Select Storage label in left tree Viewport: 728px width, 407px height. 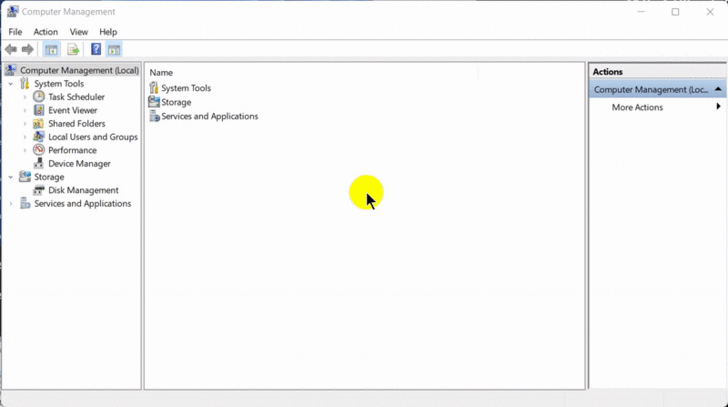[x=49, y=177]
